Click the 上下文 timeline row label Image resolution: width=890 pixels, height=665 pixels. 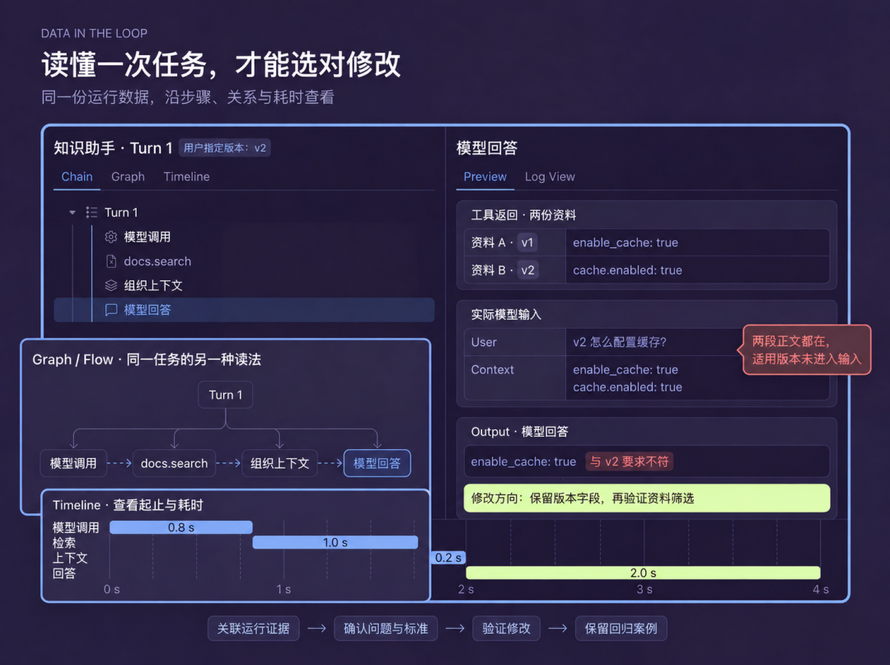pos(70,558)
